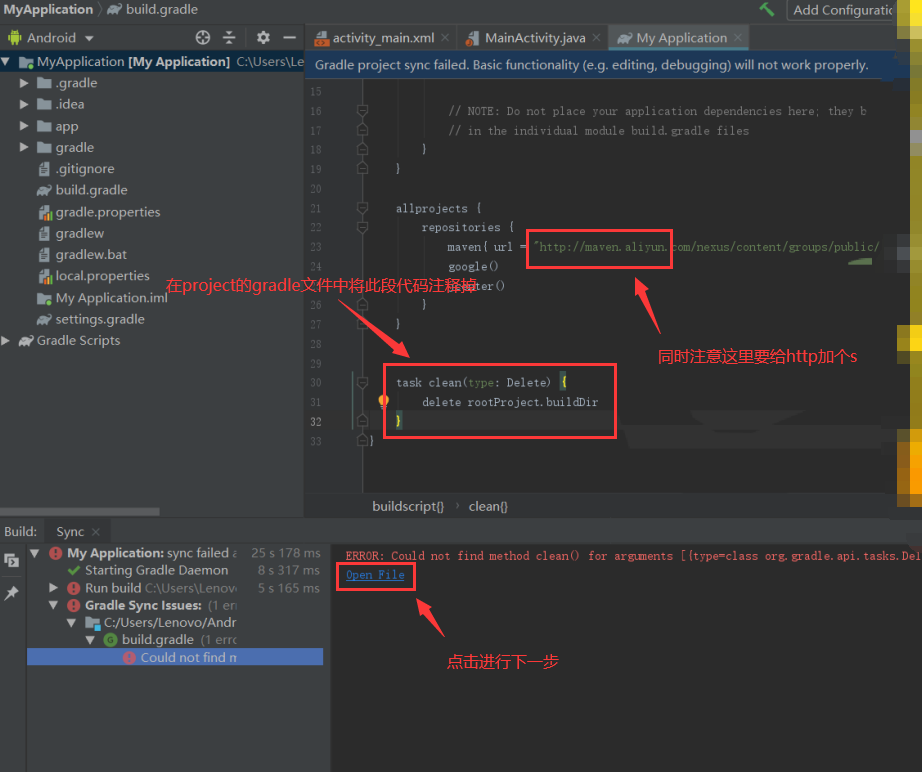Click the maven aliyun URL string on line 23

707,247
